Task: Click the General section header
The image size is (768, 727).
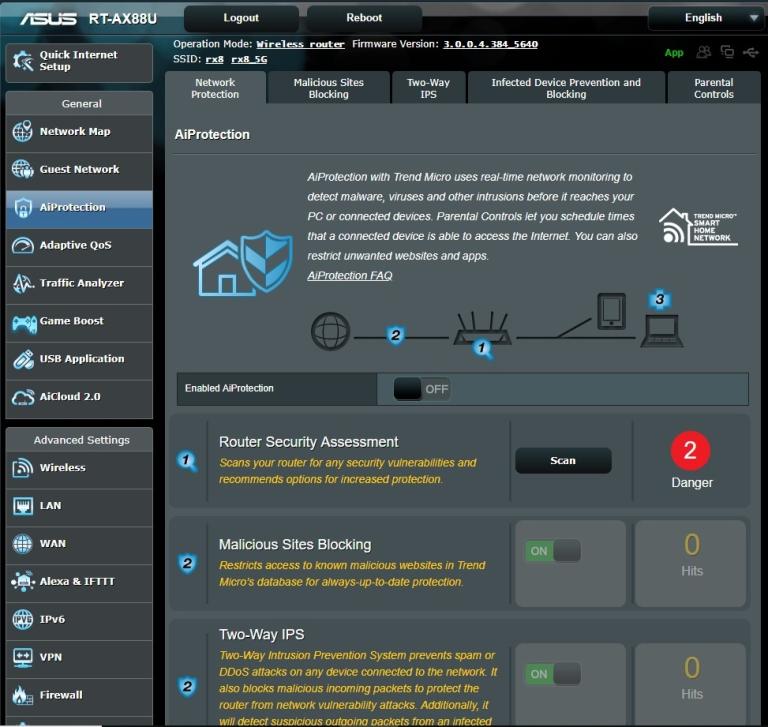Action: click(x=79, y=103)
